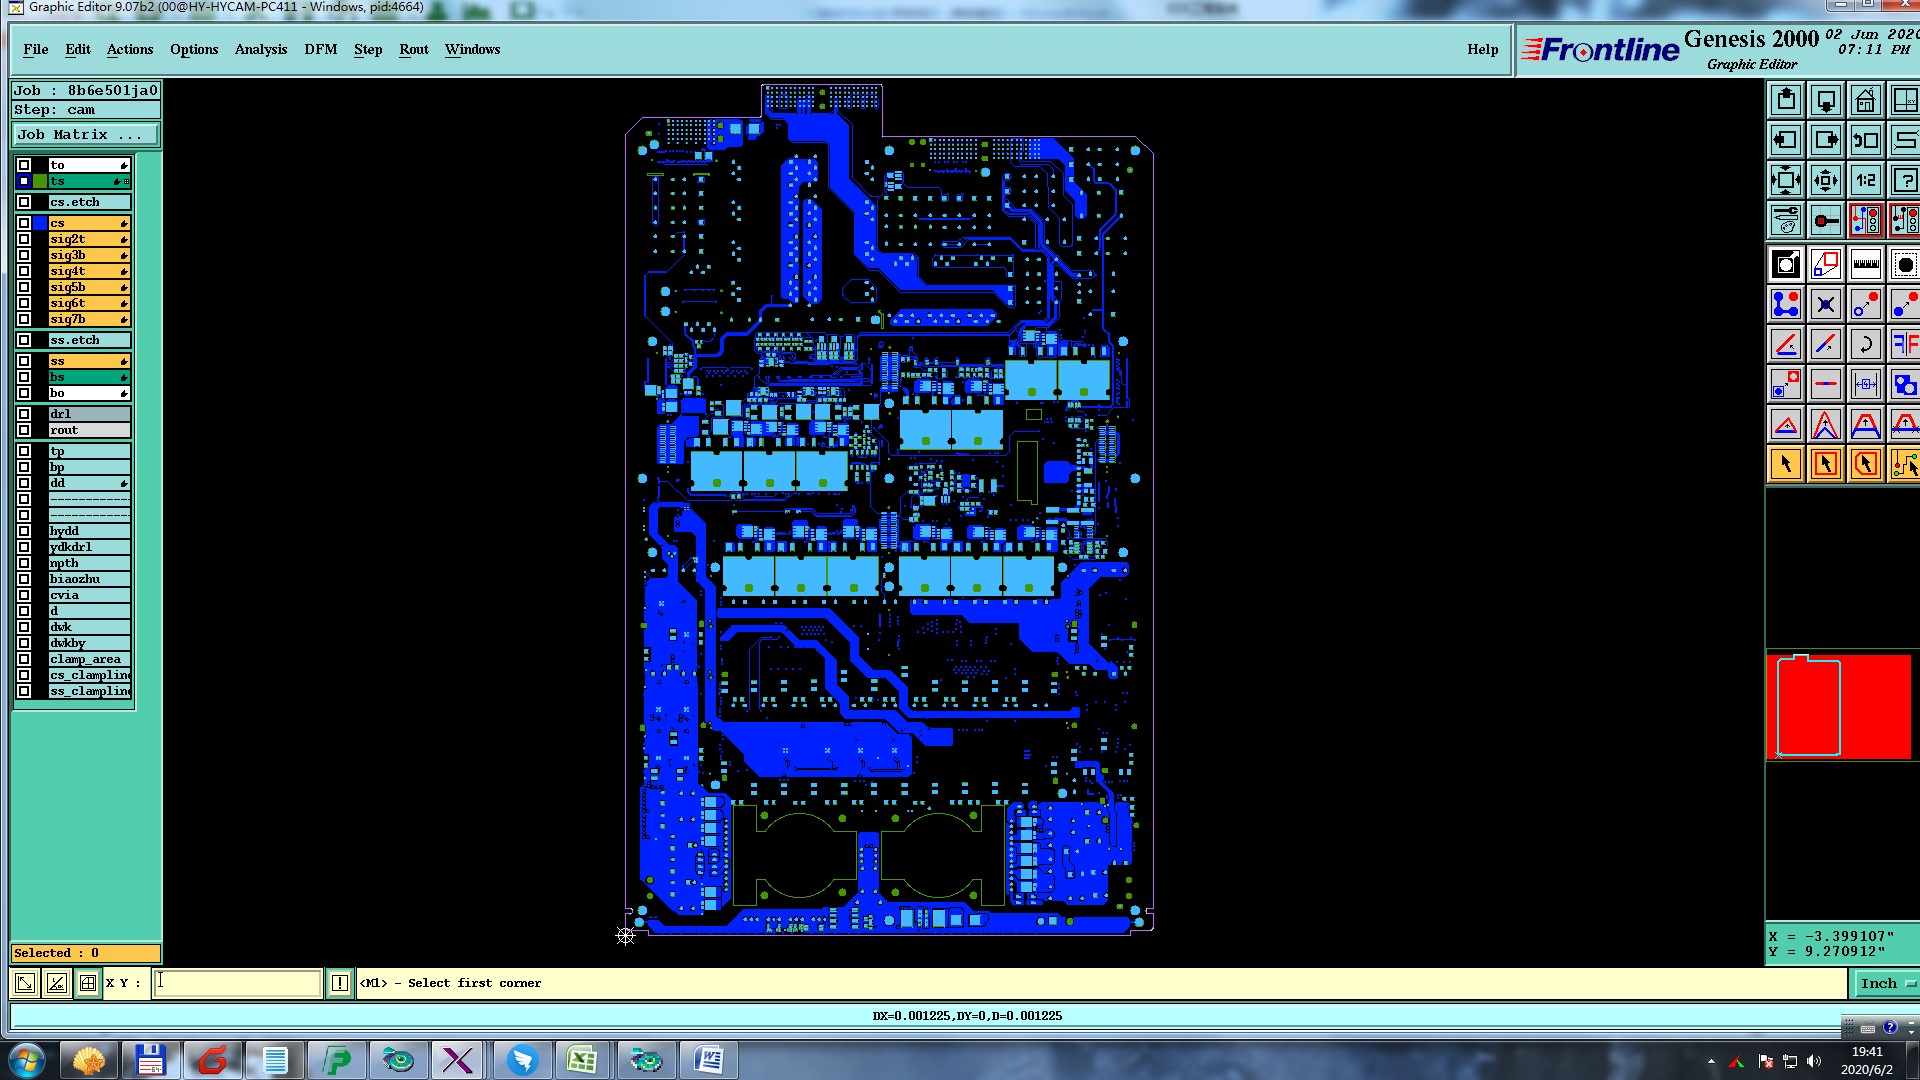Viewport: 1920px width, 1080px height.
Task: Open the Job Matrix ... selector
Action: [x=85, y=135]
